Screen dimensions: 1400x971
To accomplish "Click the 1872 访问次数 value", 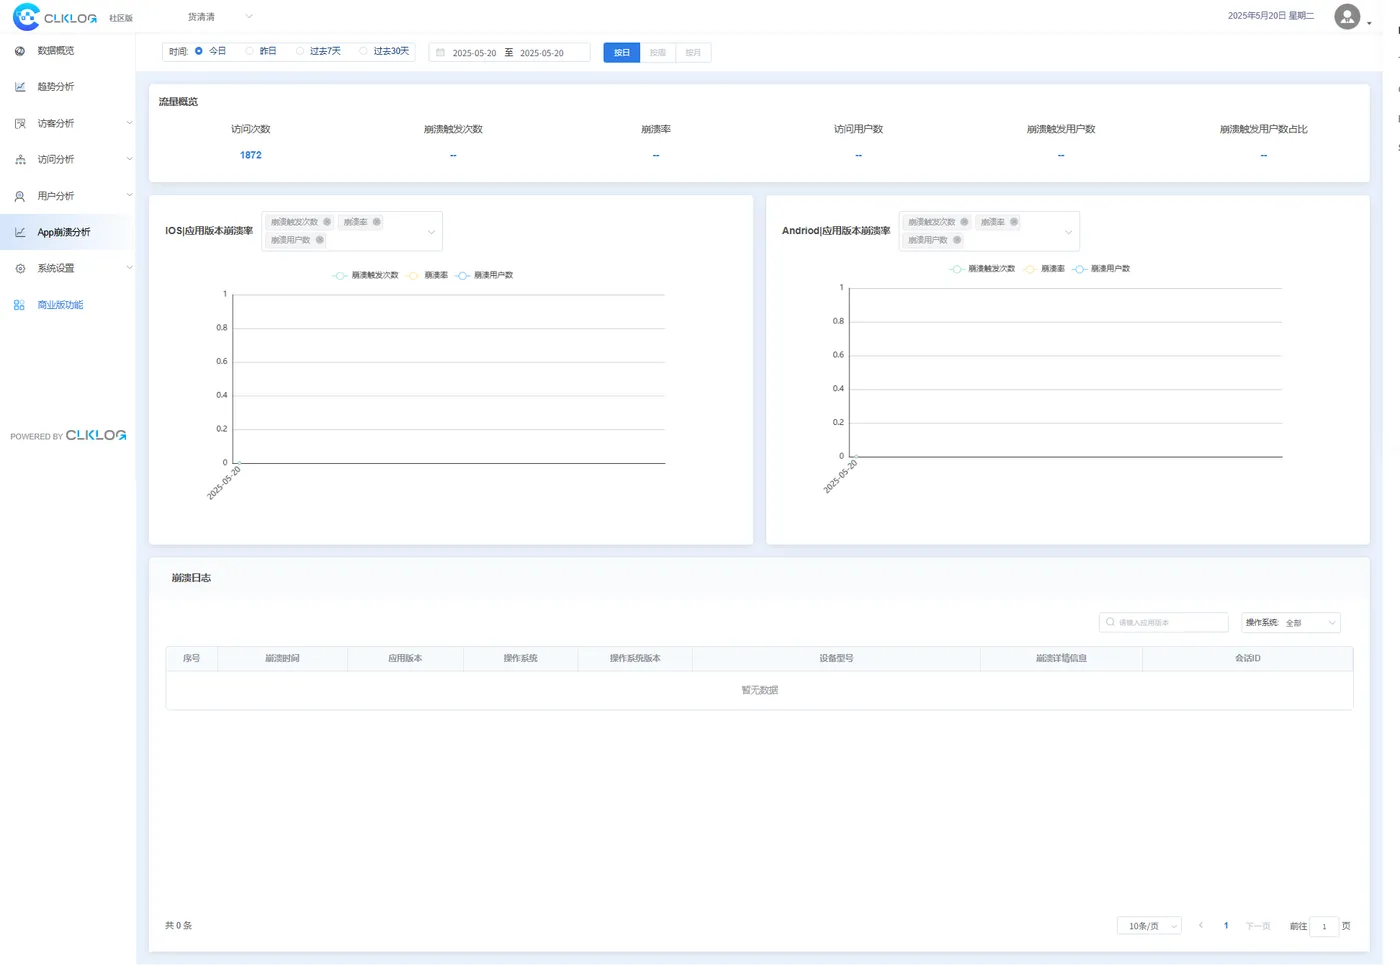I will (x=251, y=155).
